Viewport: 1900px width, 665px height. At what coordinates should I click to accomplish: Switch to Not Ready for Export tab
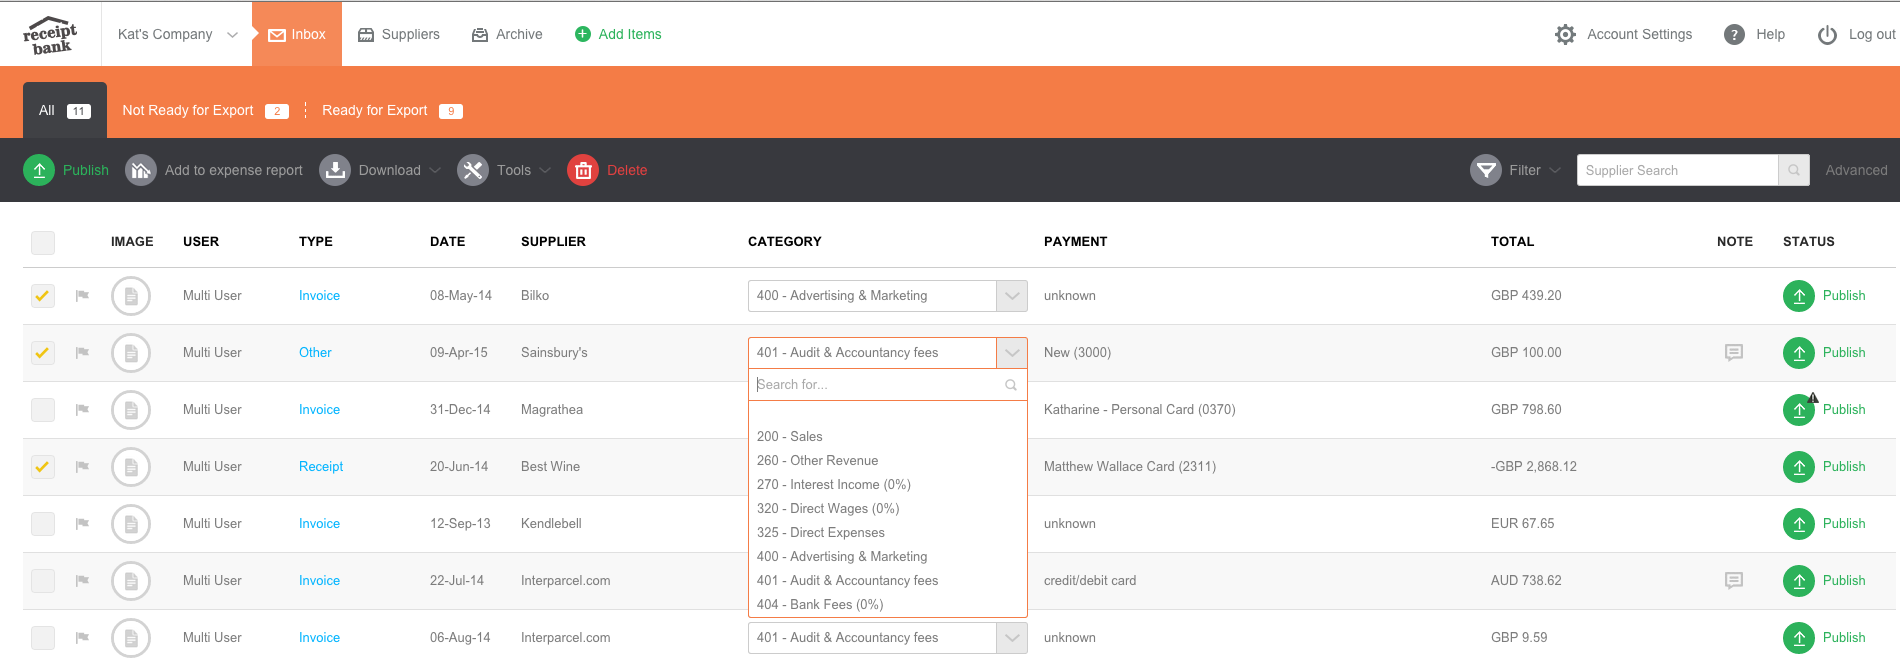pyautogui.click(x=188, y=110)
